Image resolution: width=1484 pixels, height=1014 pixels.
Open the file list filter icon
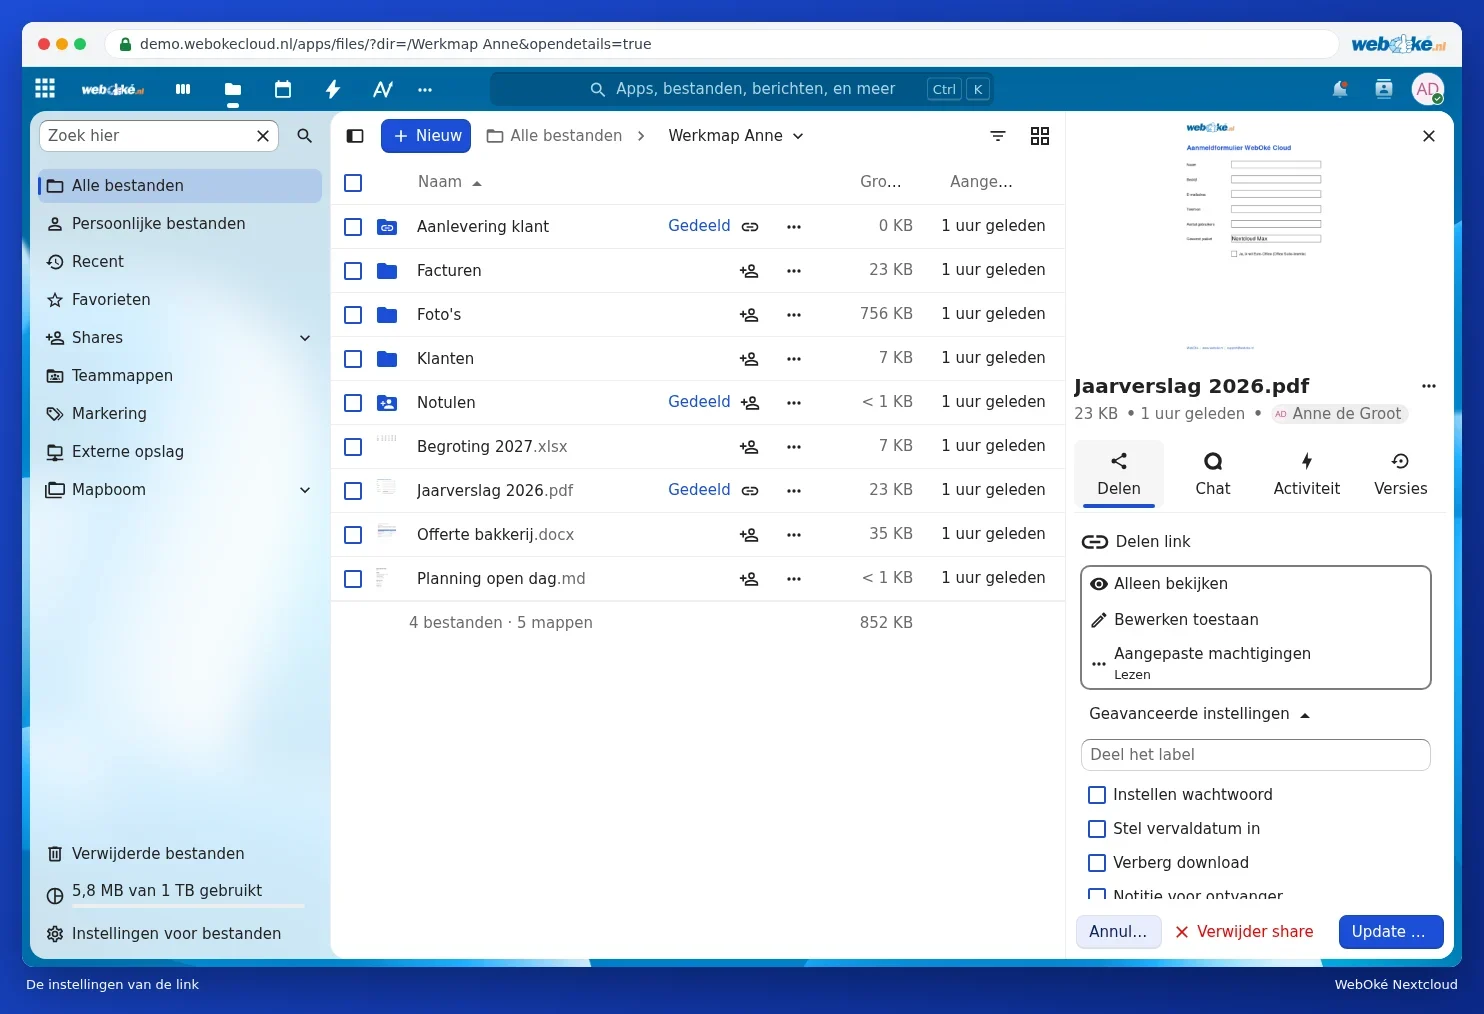click(x=998, y=136)
